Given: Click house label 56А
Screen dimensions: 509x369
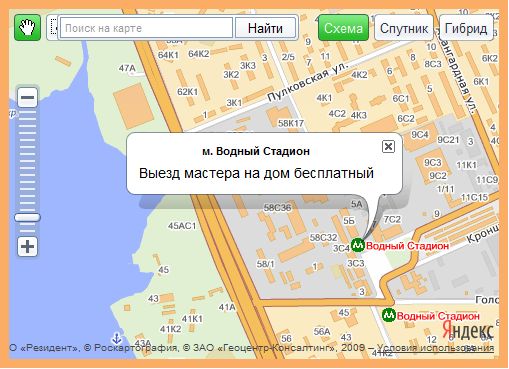Looking at the screenshot, I should [322, 331].
